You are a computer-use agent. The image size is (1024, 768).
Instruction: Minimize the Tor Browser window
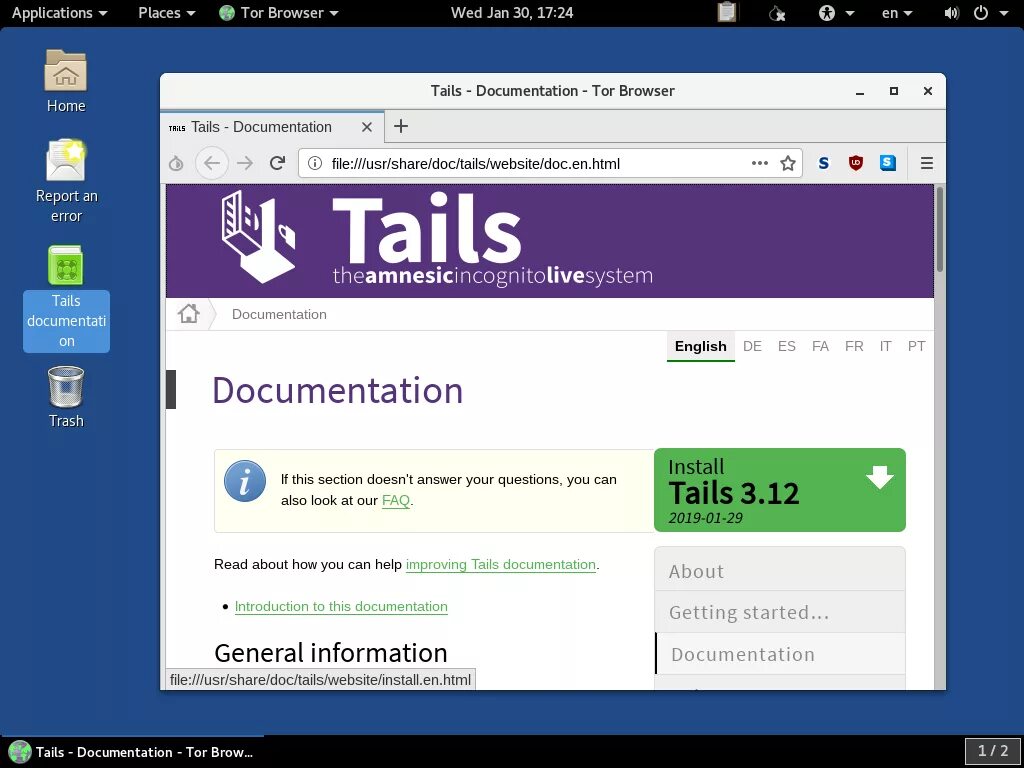[860, 91]
